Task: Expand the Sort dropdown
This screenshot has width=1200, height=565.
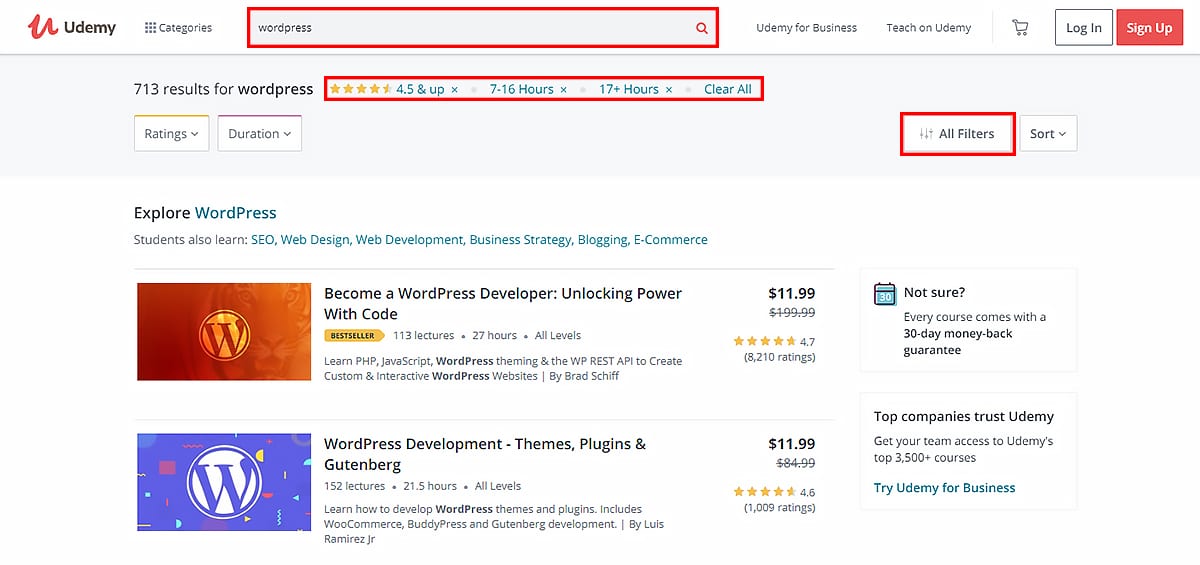Action: [1048, 134]
